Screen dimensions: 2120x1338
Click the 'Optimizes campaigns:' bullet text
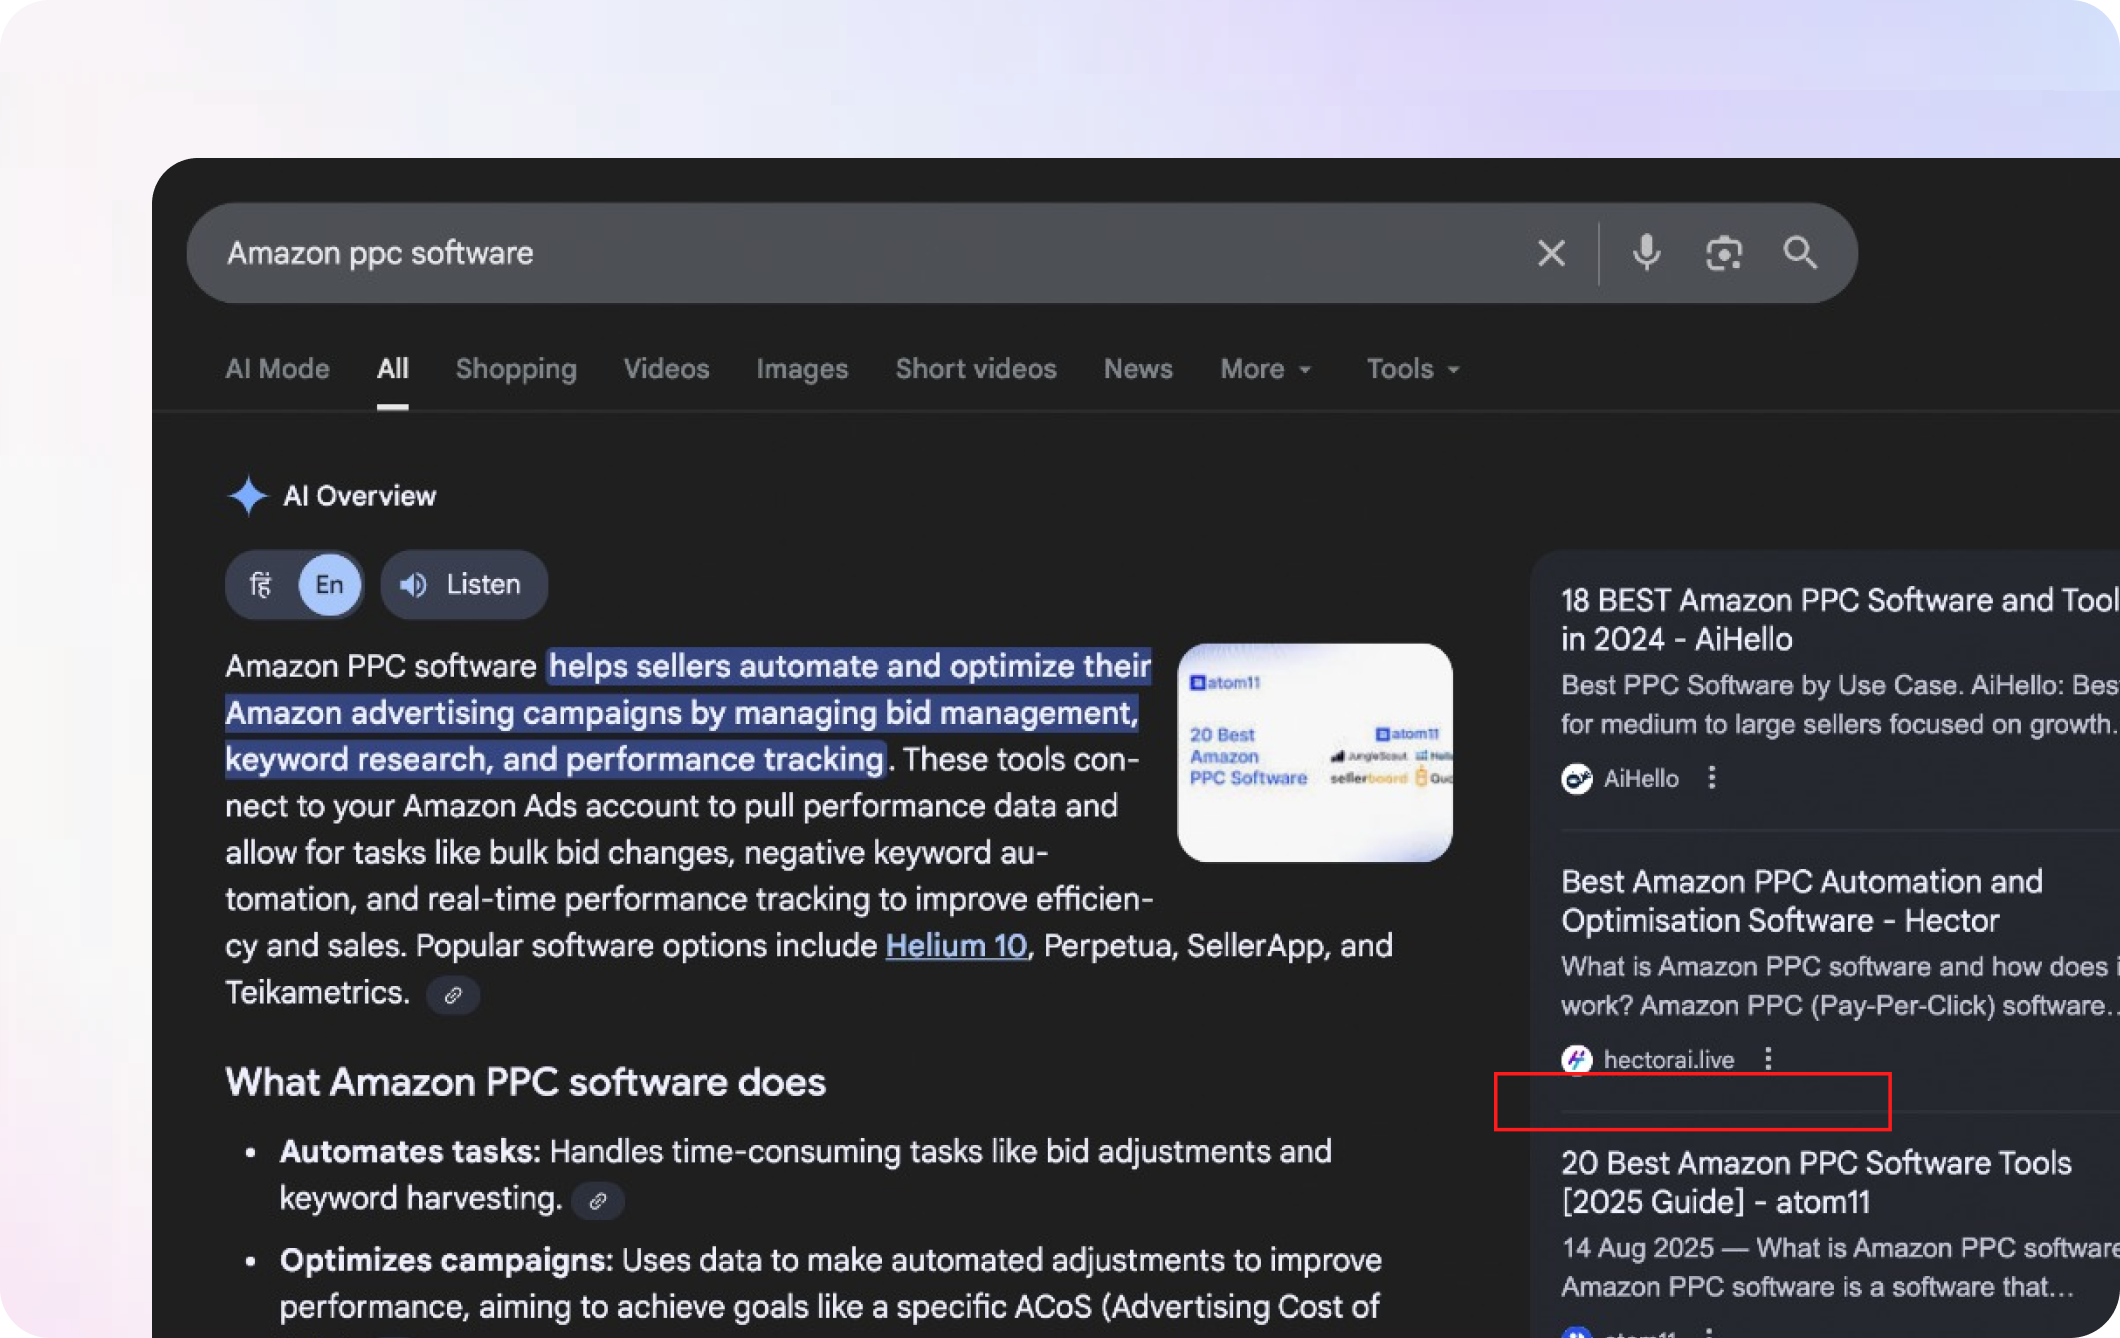click(x=446, y=1261)
